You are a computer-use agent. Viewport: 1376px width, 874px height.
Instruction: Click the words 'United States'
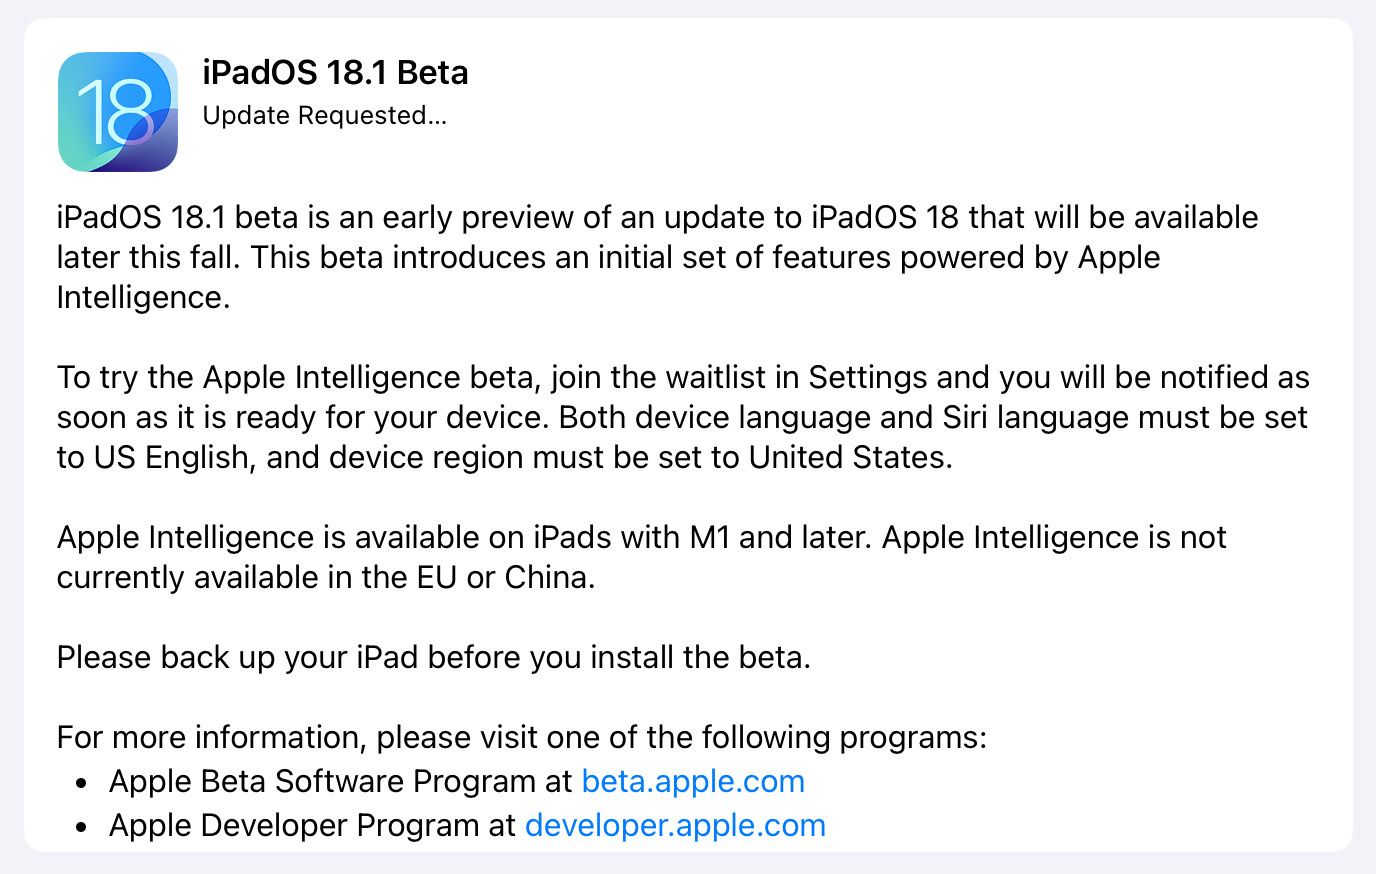pyautogui.click(x=850, y=457)
